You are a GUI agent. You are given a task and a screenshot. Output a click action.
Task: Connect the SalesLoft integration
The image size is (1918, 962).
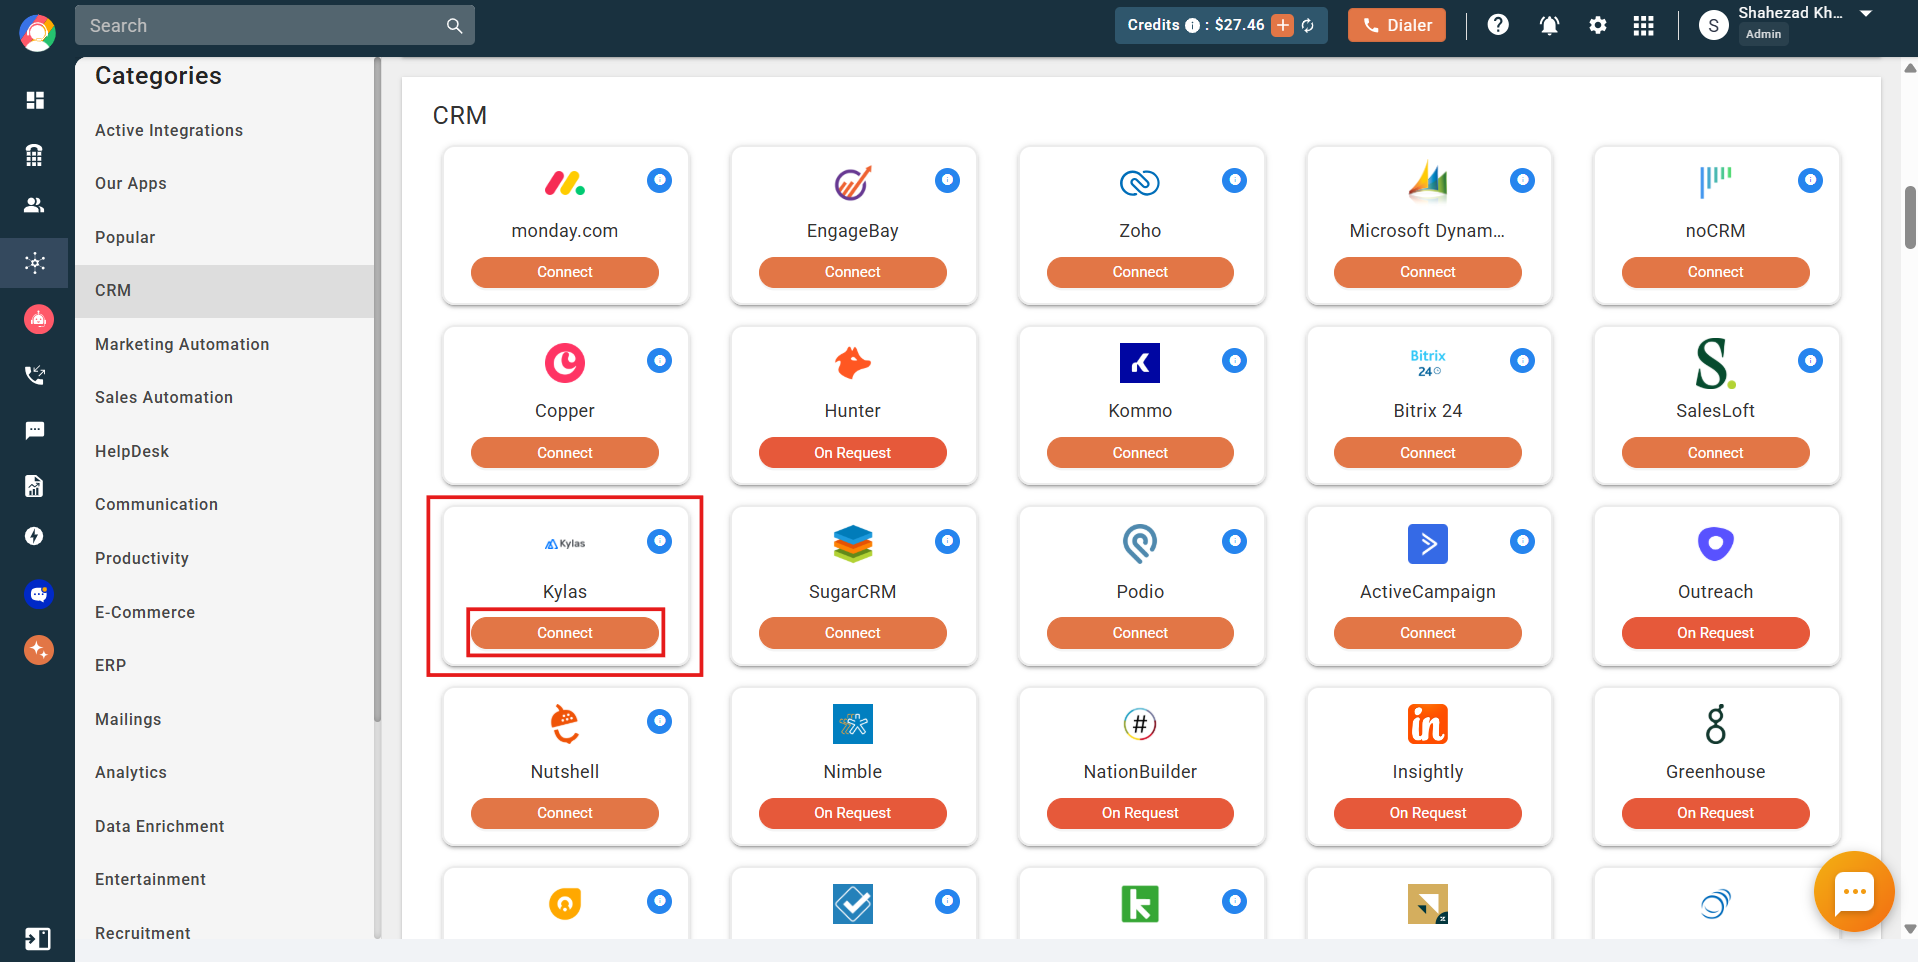pos(1716,453)
